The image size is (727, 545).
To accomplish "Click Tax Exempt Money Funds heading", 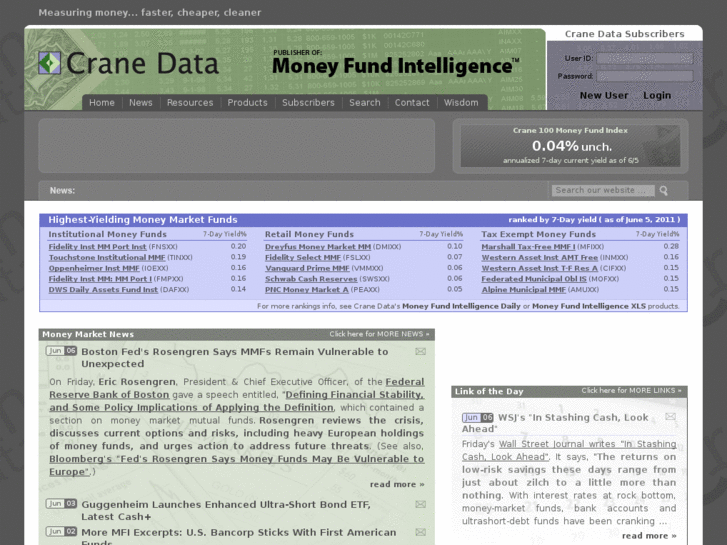I will pos(538,234).
